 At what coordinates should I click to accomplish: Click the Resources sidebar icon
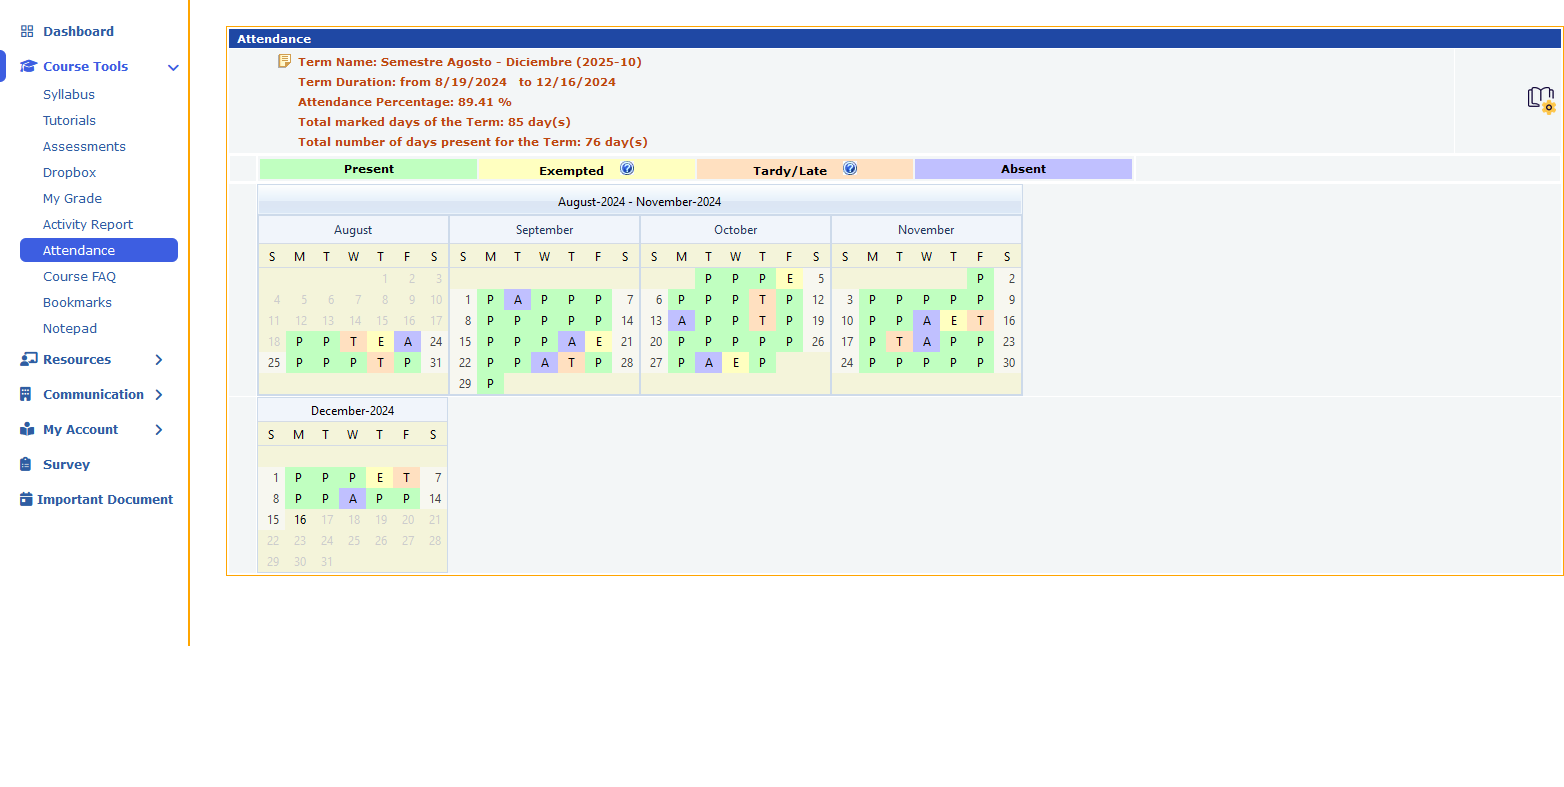pyautogui.click(x=28, y=360)
